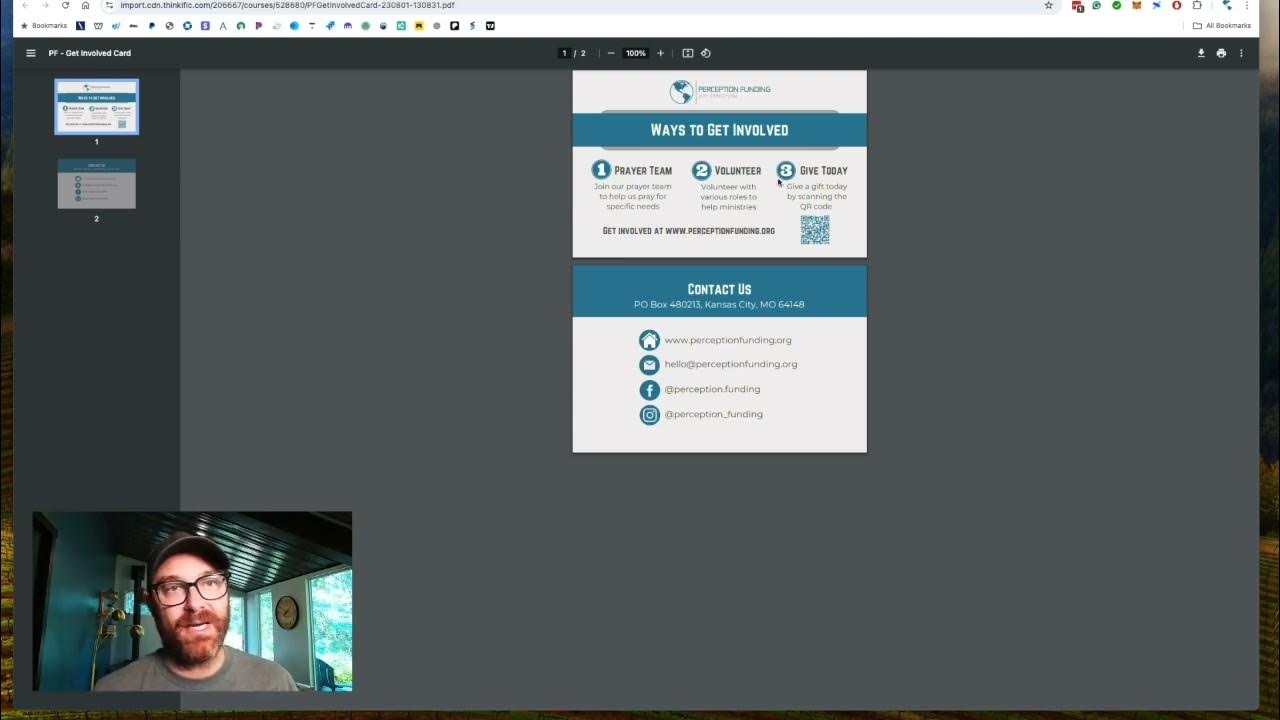Download the PDF file
1280x720 pixels.
[1201, 53]
